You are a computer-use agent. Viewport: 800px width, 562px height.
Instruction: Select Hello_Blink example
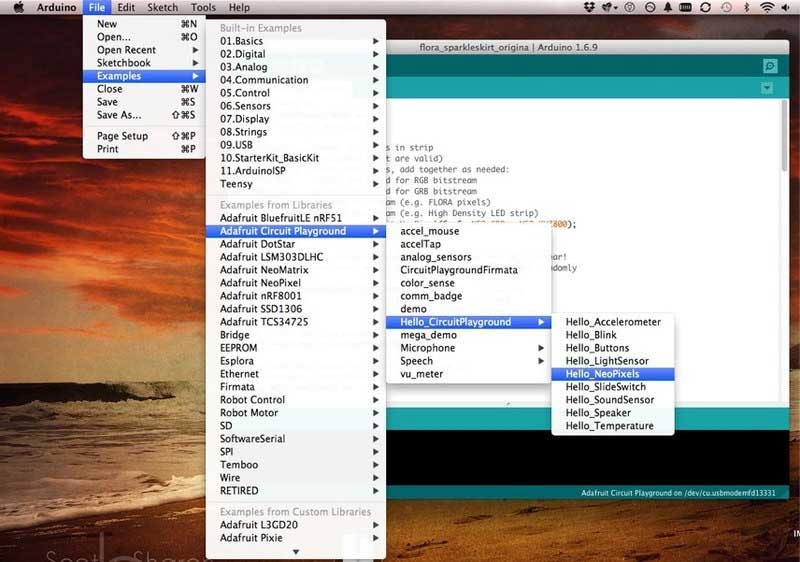[x=590, y=335]
